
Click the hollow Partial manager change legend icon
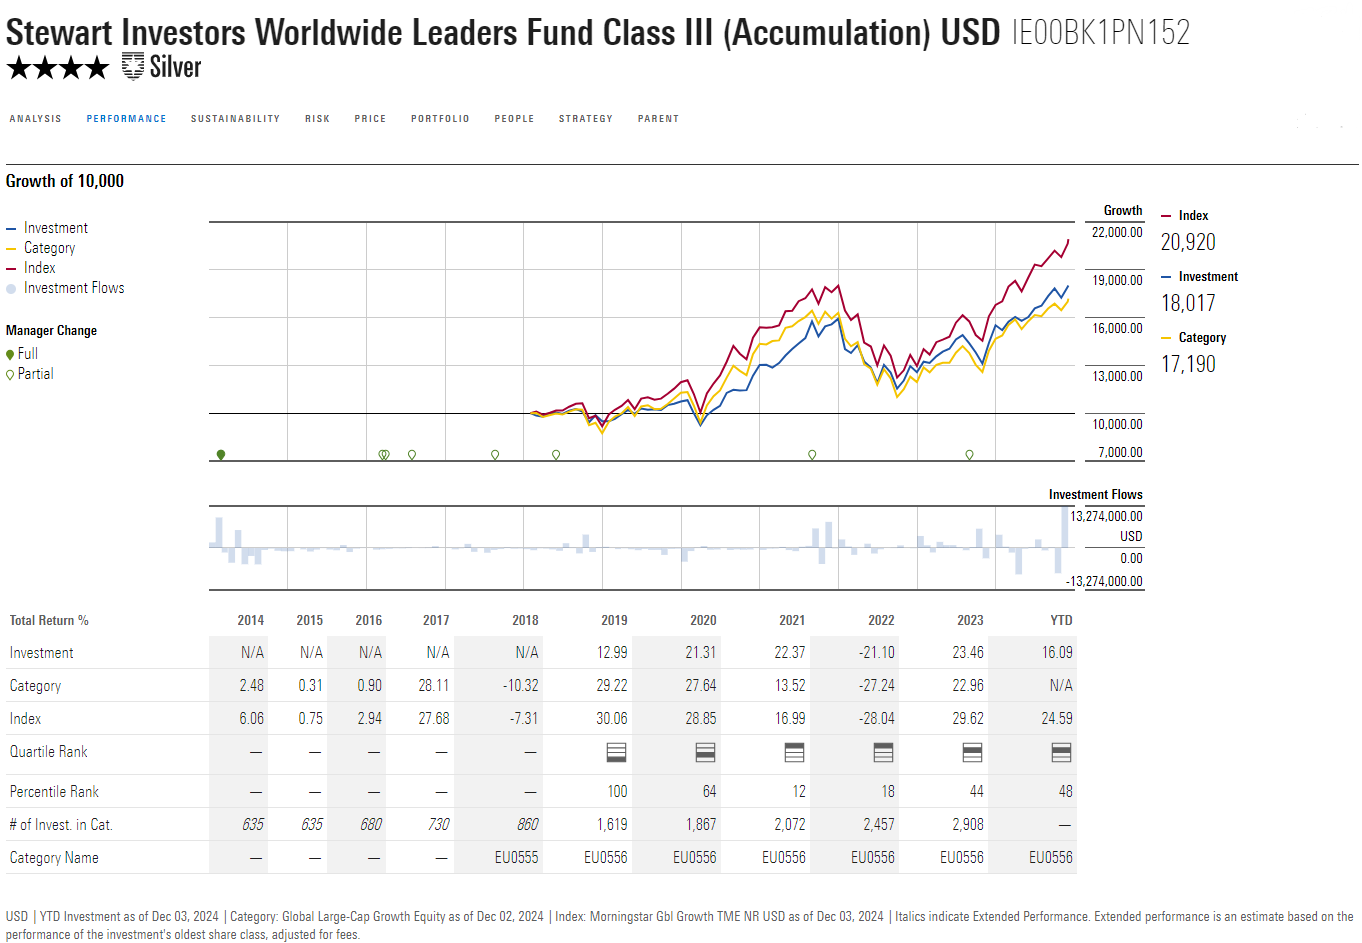tap(10, 374)
